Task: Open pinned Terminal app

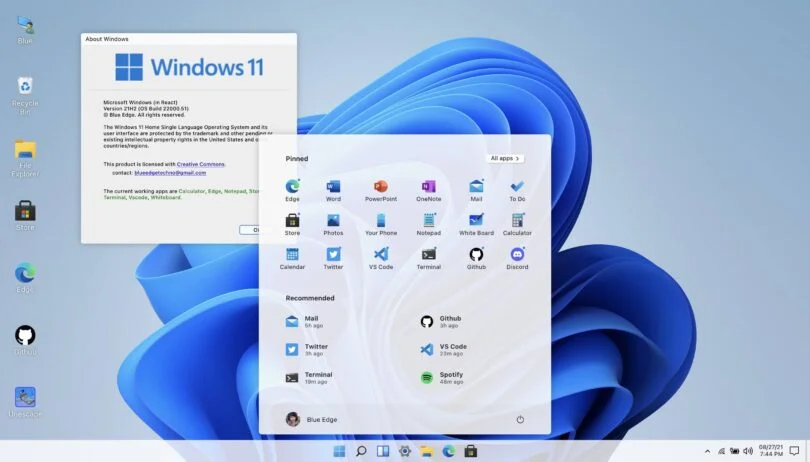Action: [429, 258]
